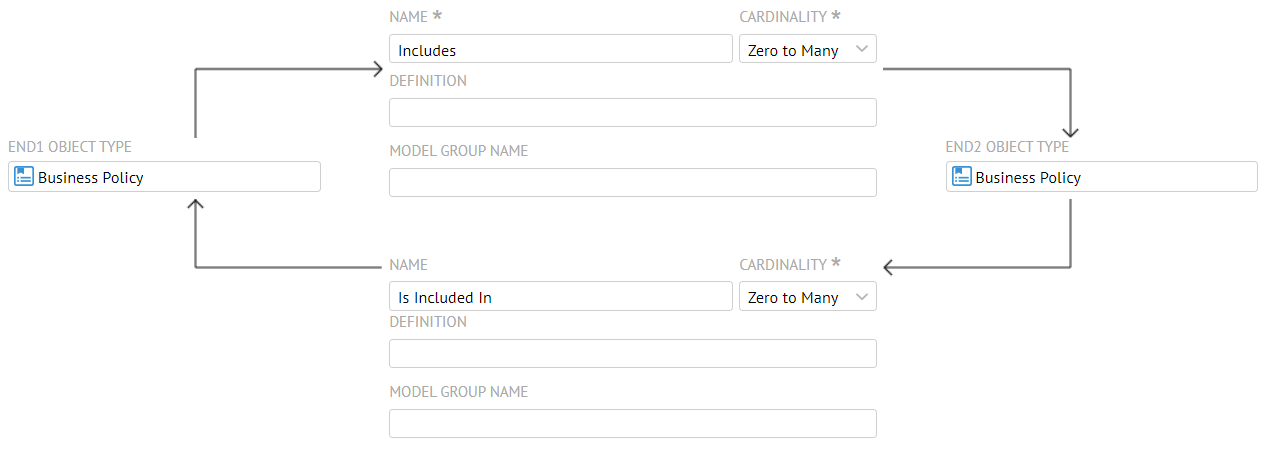Click the required NAME label above Includes
This screenshot has height=449, width=1267.
pos(409,17)
